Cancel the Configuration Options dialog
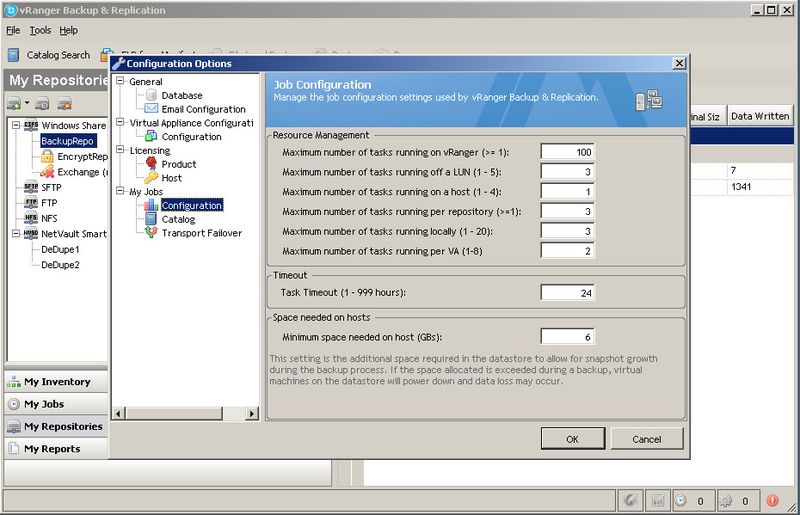Image resolution: width=800 pixels, height=515 pixels. 646,439
